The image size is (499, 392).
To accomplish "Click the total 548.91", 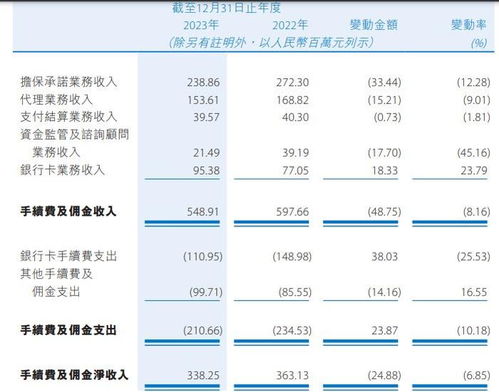I will tap(203, 212).
